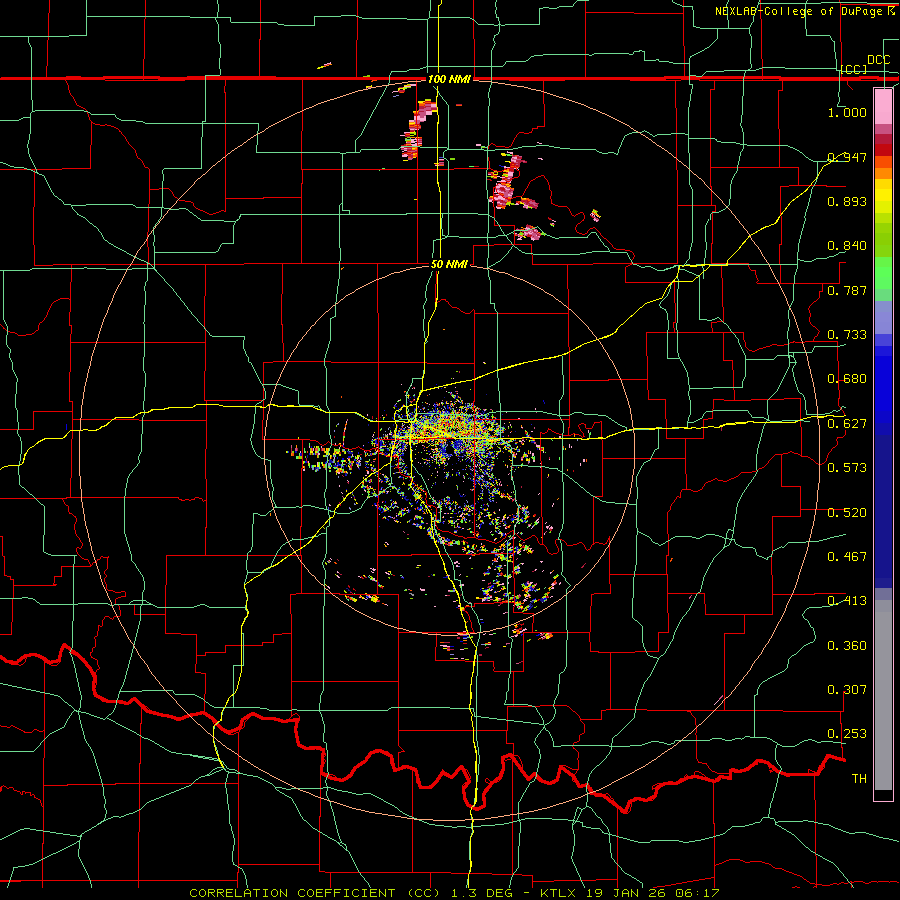Screen dimensions: 900x900
Task: Select the DCC label above the scale
Action: pyautogui.click(x=878, y=59)
